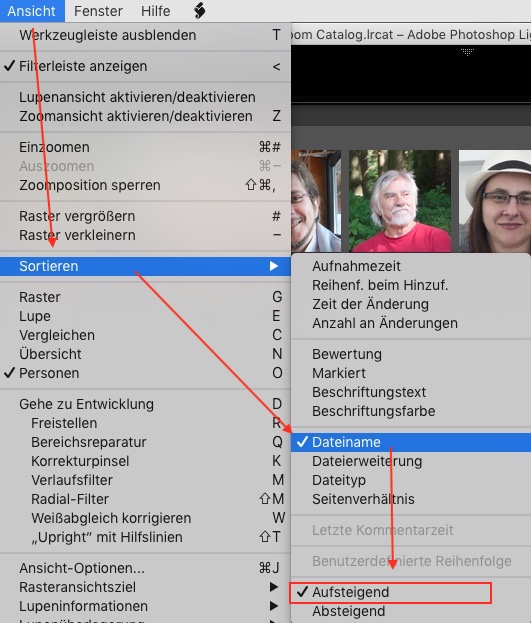Switch to Übersicht view

click(145, 354)
